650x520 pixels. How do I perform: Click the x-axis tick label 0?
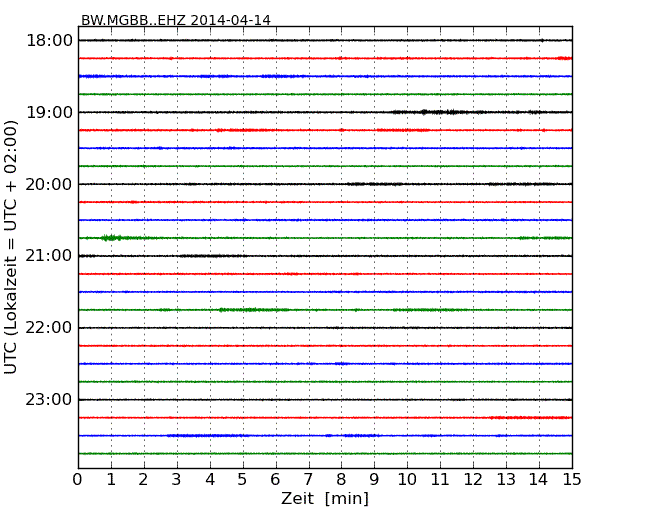point(78,480)
